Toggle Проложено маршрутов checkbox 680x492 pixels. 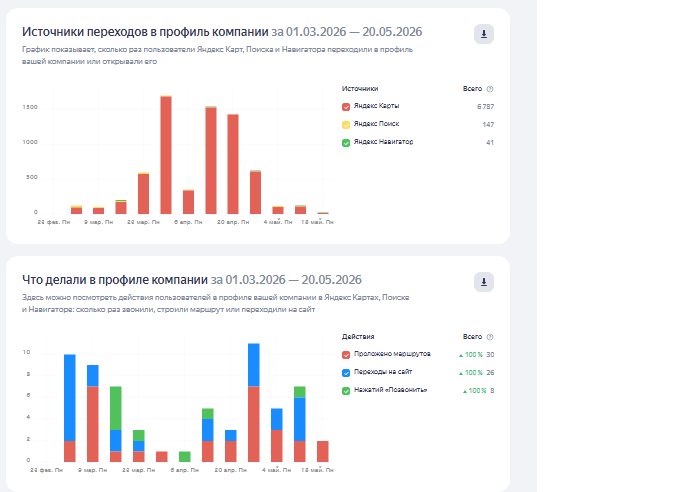(x=346, y=355)
